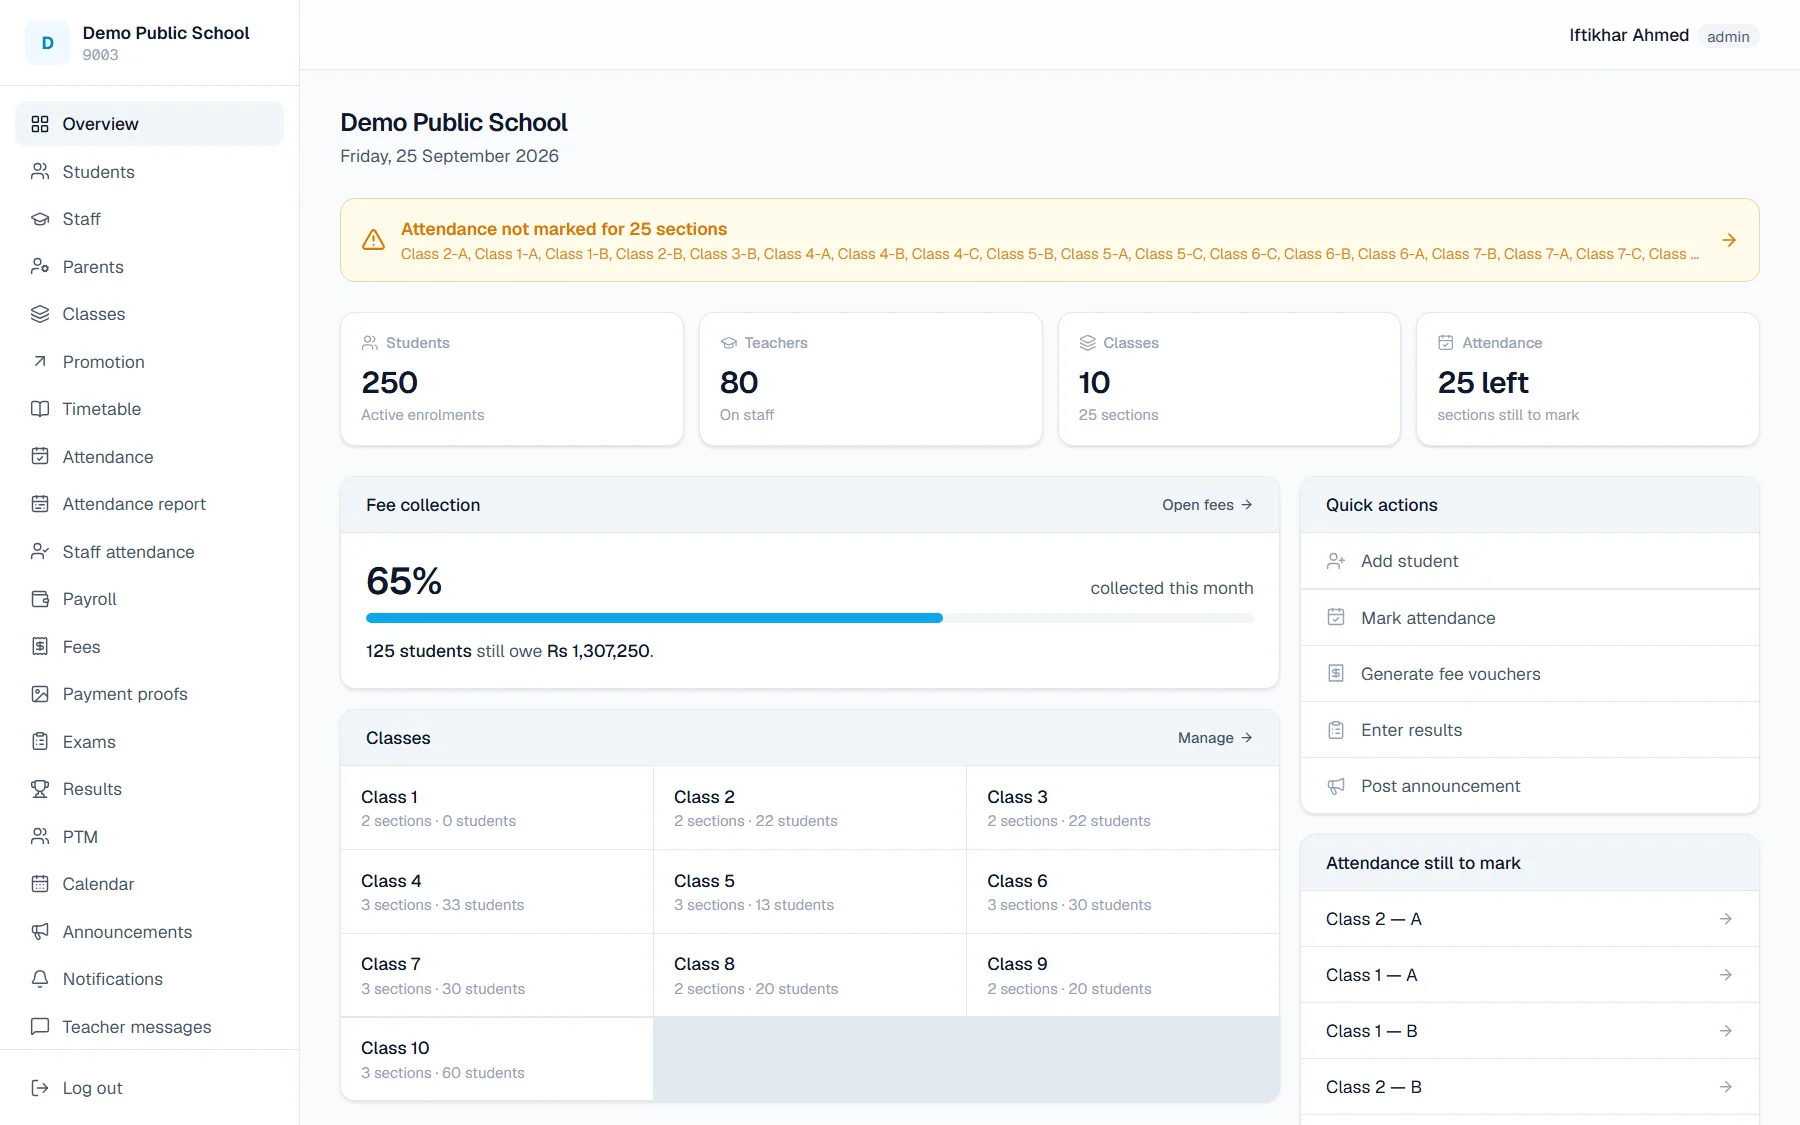Click the fee collection progress bar
The image size is (1800, 1125).
pos(810,618)
